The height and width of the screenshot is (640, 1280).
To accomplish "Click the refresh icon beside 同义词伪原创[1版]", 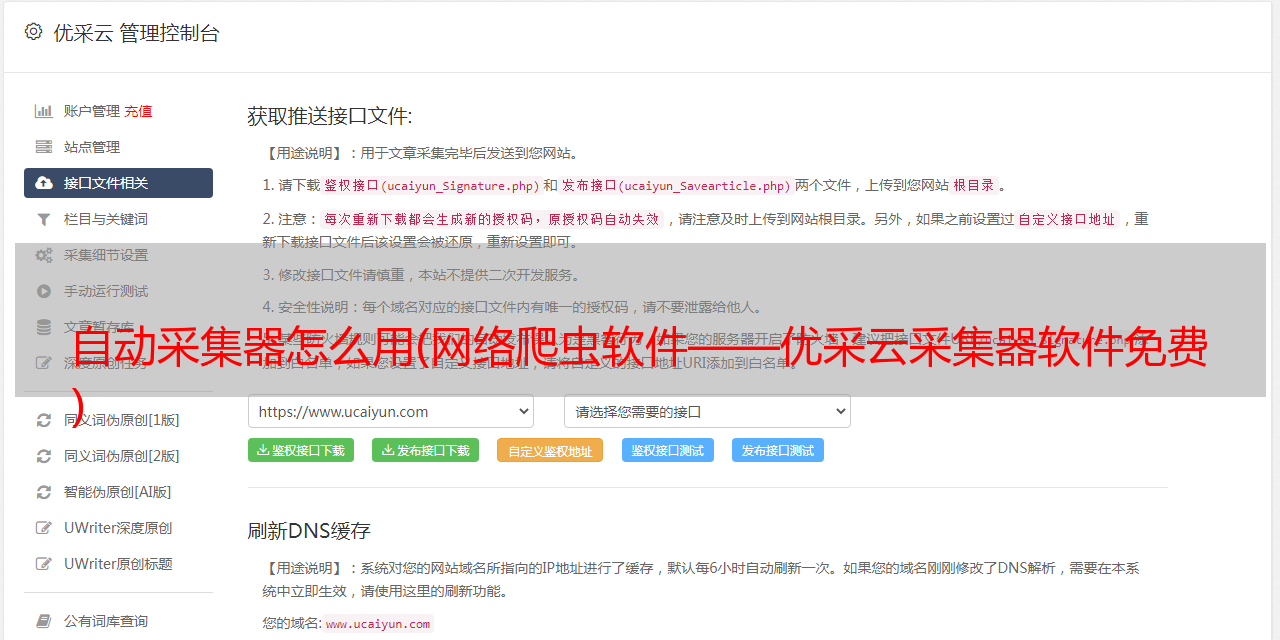I will click(x=44, y=420).
